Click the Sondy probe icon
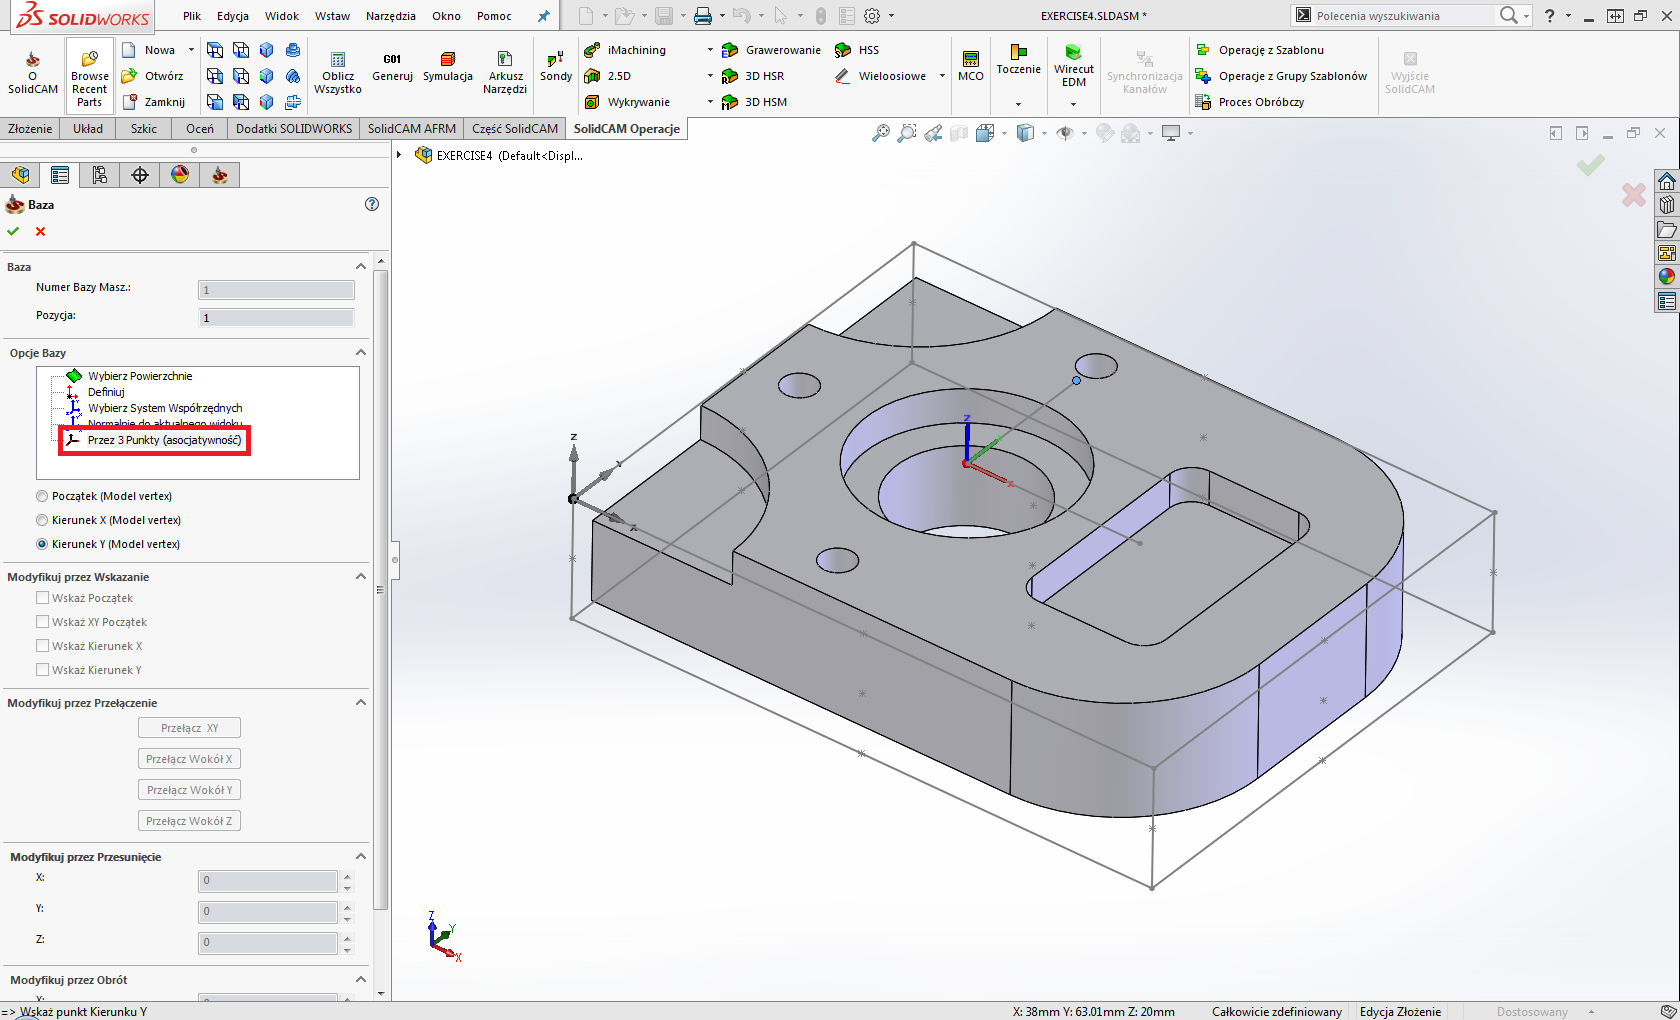 pyautogui.click(x=556, y=67)
